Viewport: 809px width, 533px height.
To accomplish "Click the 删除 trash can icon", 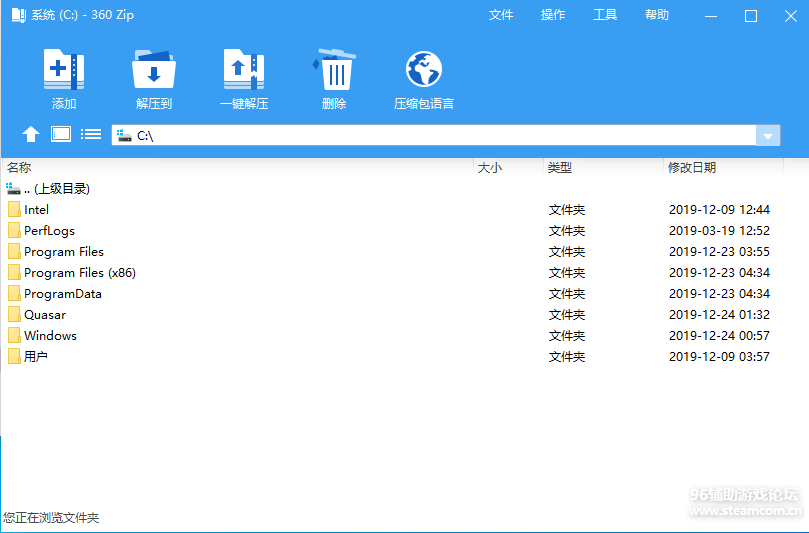I will 334,69.
